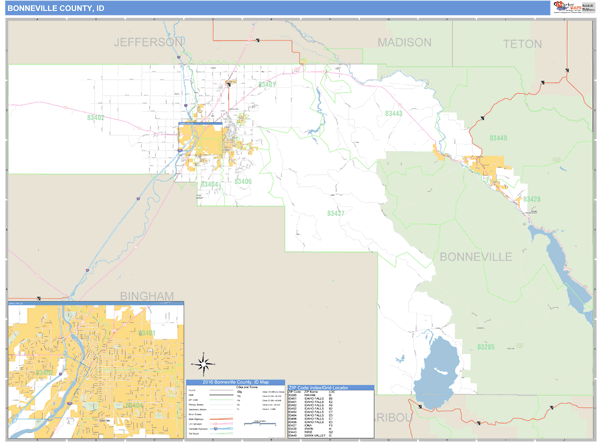The height and width of the screenshot is (442, 600).
Task: Select the MADISON county label
Action: tap(404, 42)
